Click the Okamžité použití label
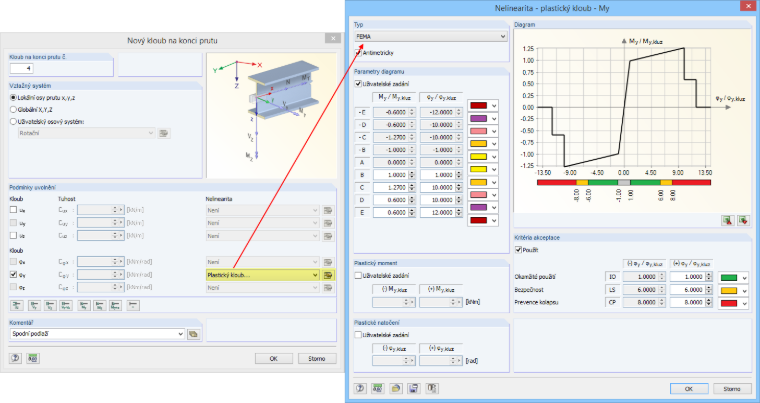 coord(535,276)
